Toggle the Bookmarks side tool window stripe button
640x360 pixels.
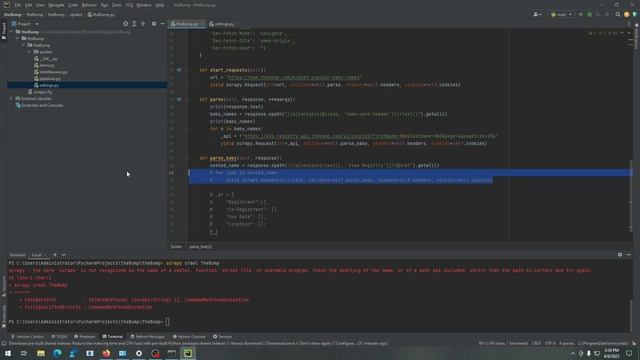[4, 316]
